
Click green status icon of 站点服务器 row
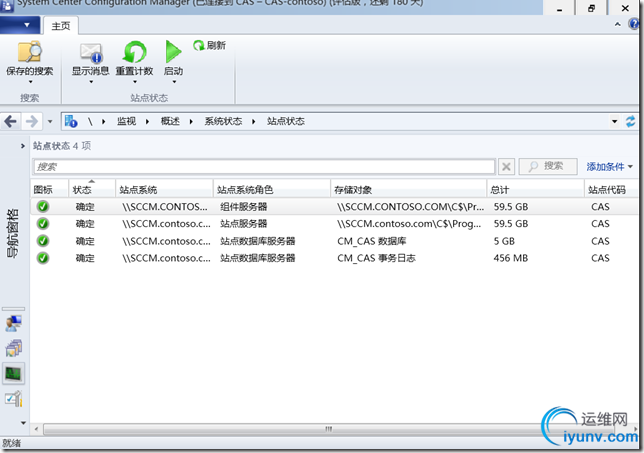(43, 224)
